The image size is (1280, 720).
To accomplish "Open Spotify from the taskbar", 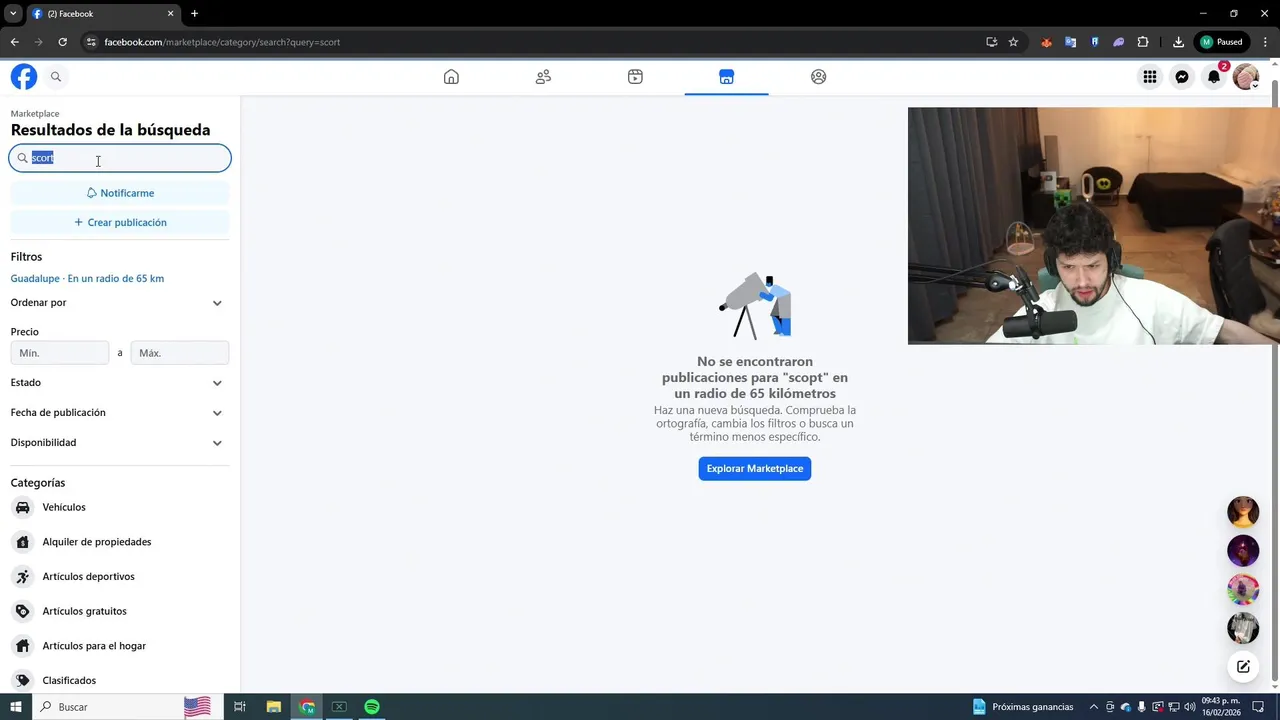I will (372, 707).
